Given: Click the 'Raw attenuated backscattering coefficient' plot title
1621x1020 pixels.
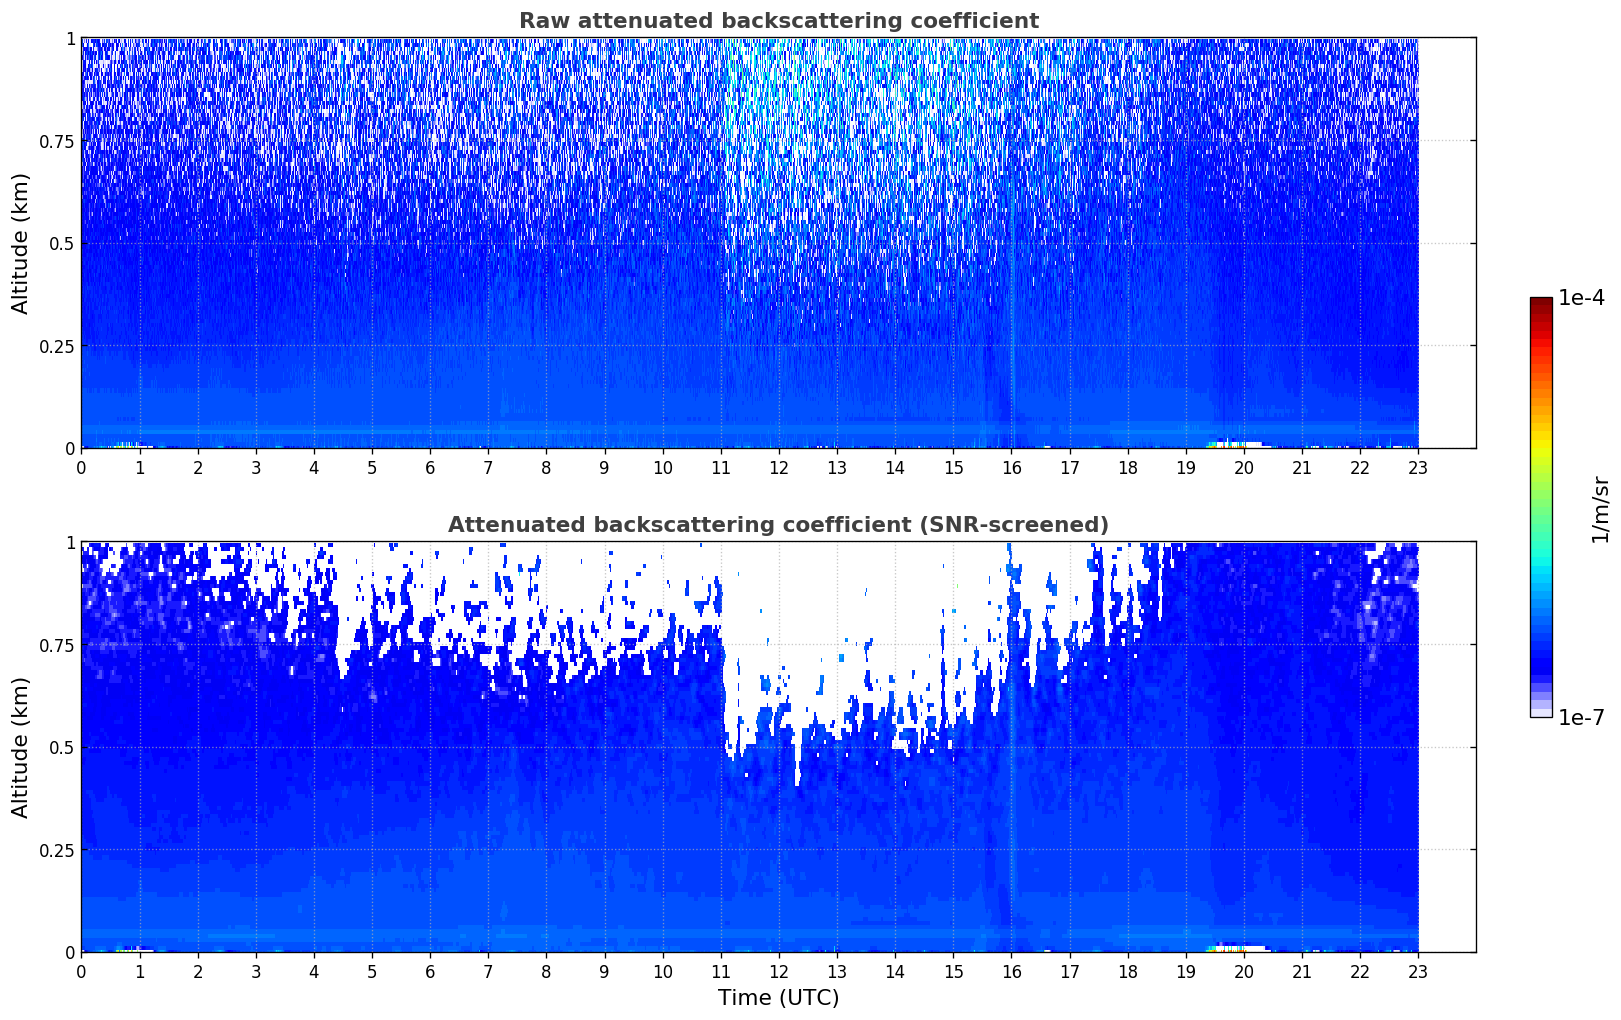Looking at the screenshot, I should pos(778,21).
